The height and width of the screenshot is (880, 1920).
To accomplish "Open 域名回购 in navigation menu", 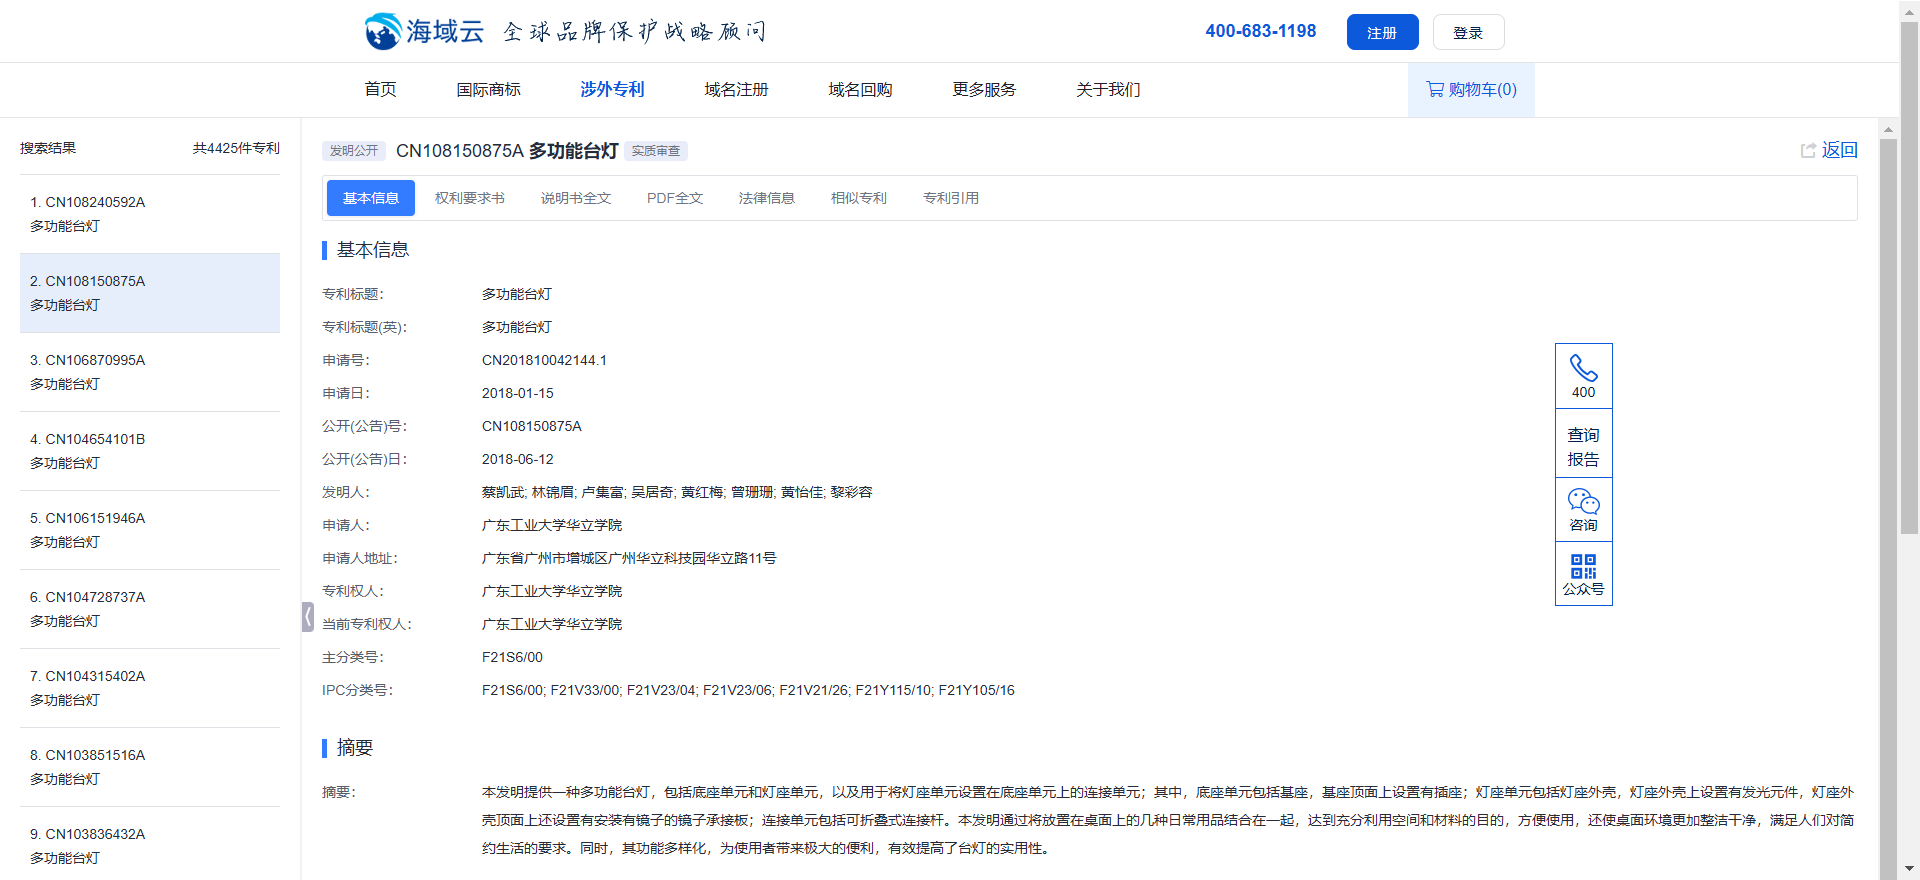I will [x=860, y=90].
